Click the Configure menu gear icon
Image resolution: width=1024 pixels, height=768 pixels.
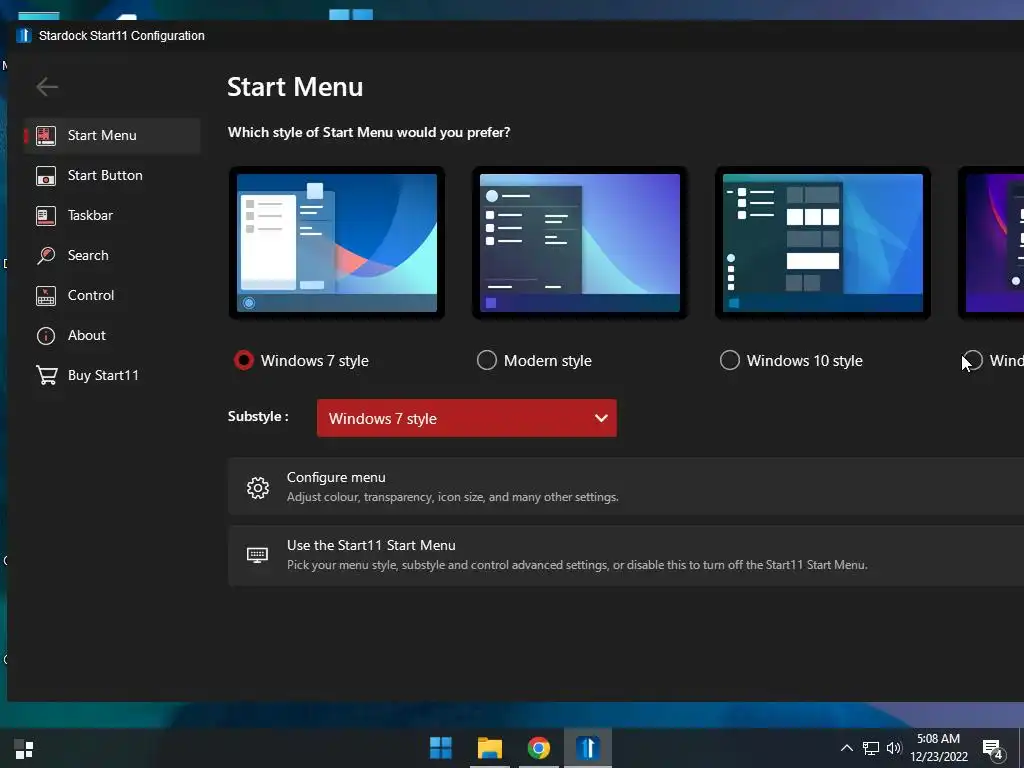click(x=258, y=487)
